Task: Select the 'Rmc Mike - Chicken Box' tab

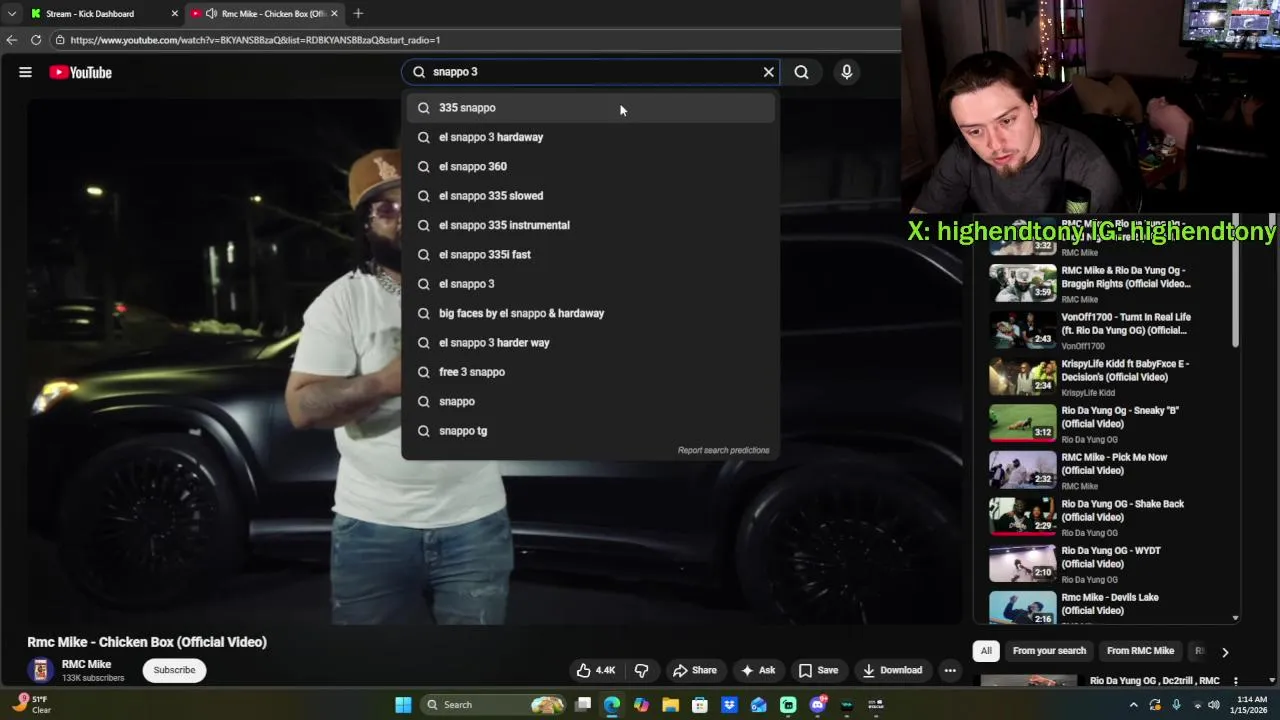Action: click(265, 14)
